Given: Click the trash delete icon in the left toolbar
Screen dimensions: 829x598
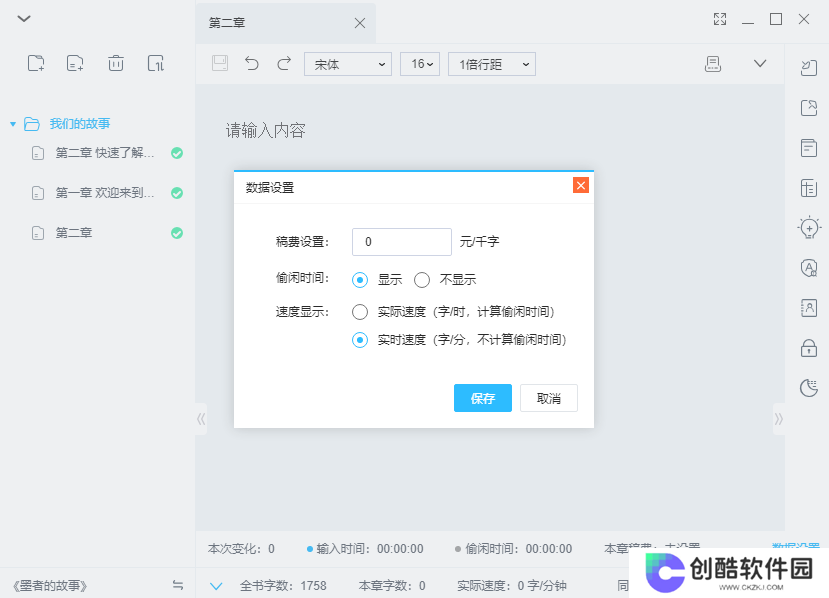Looking at the screenshot, I should (116, 63).
